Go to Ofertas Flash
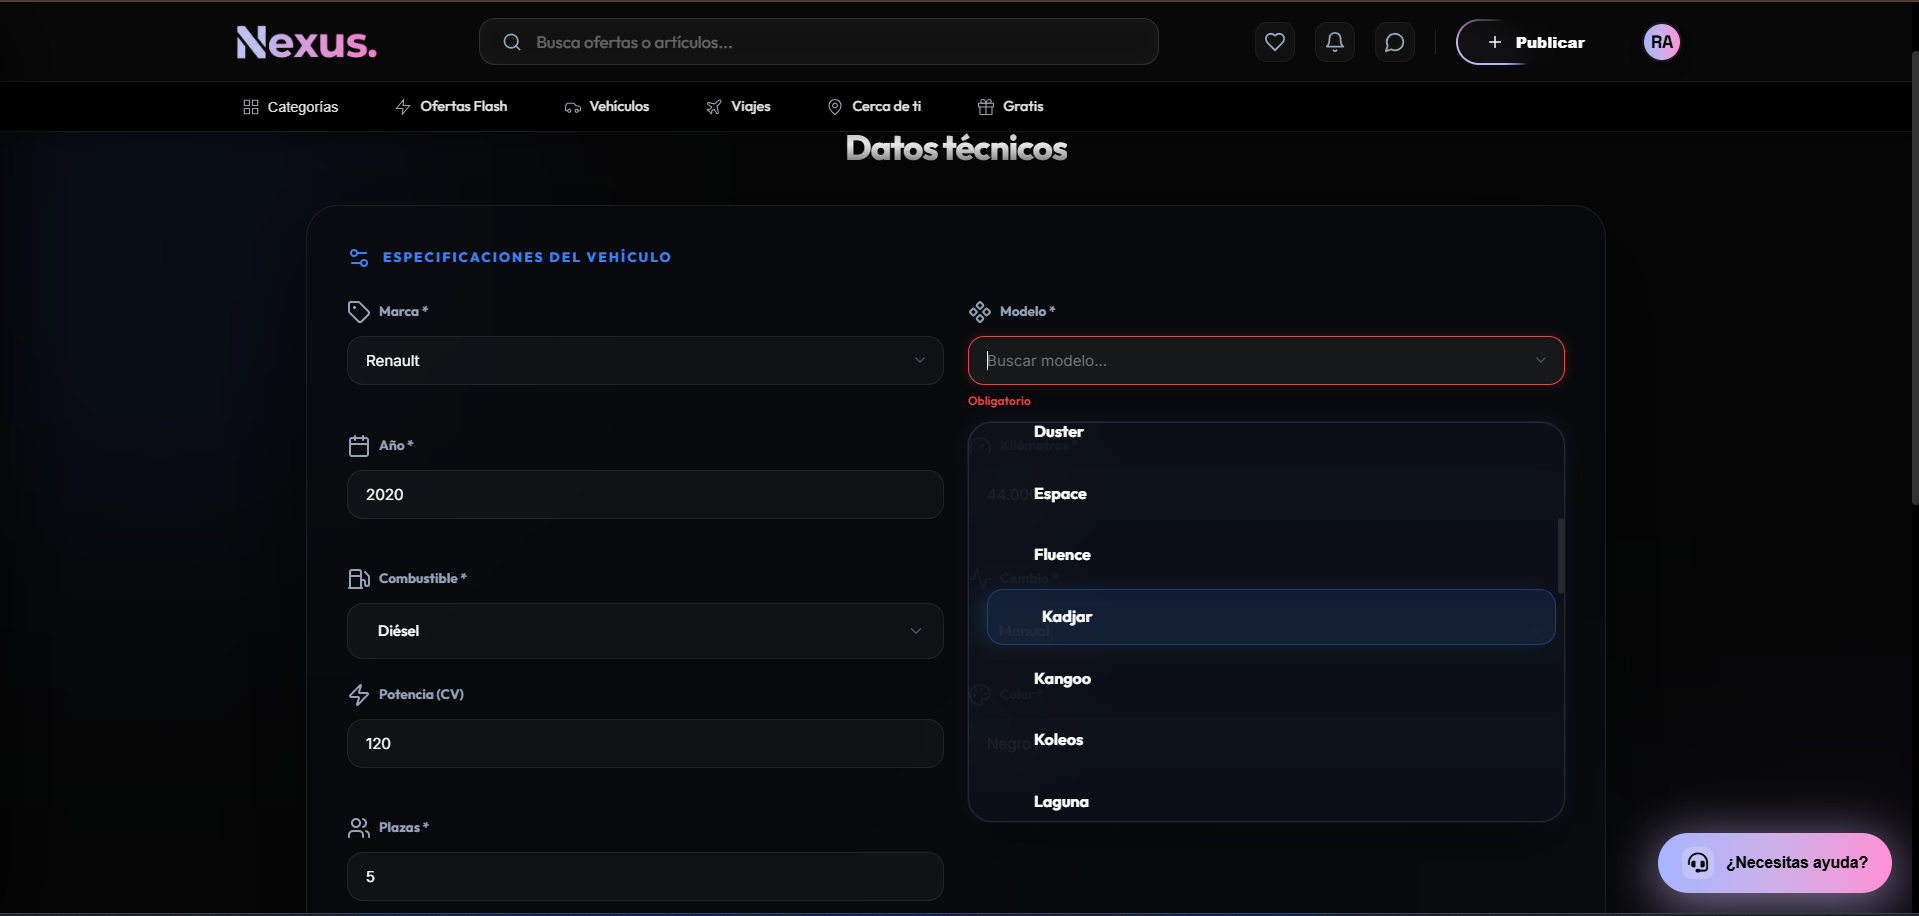Viewport: 1919px width, 916px height. pyautogui.click(x=451, y=107)
